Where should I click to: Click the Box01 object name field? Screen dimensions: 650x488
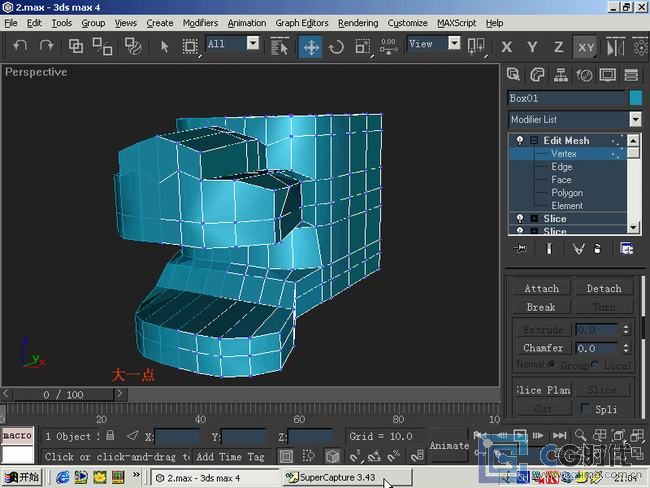coord(567,98)
